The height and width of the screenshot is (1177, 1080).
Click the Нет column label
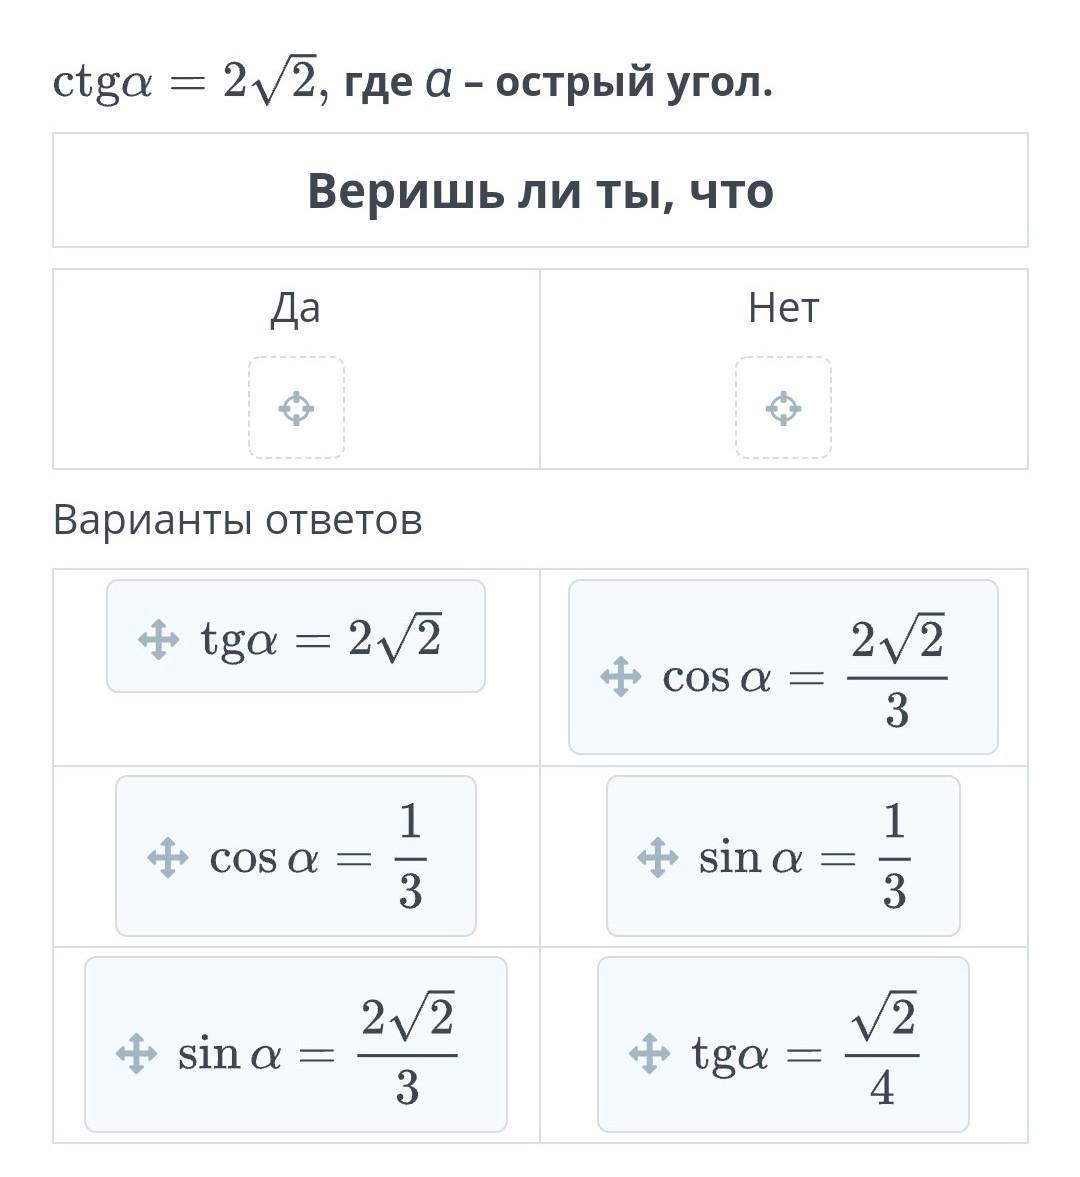click(783, 308)
